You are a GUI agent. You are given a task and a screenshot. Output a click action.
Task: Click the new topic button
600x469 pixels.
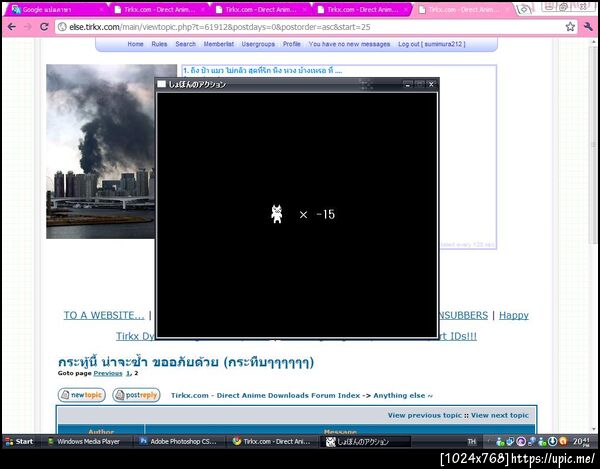(82, 395)
